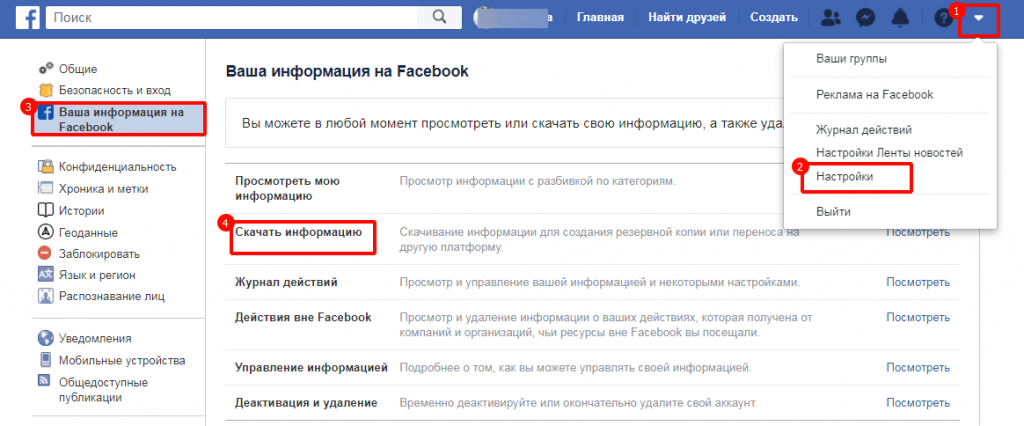Click the Мобильные устройства phone icon
Viewport: 1024px width, 426px height.
click(x=45, y=360)
